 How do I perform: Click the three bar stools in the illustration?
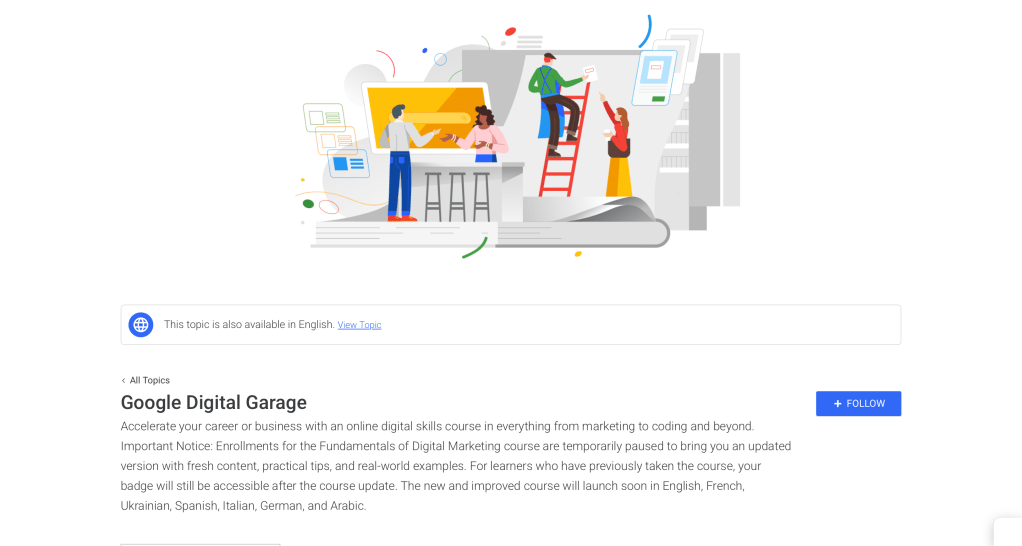[457, 196]
